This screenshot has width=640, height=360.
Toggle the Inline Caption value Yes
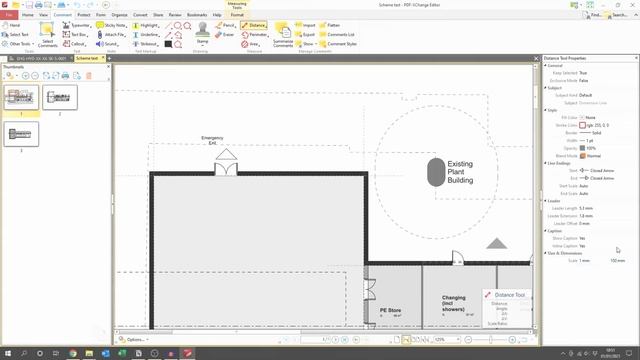tap(582, 246)
